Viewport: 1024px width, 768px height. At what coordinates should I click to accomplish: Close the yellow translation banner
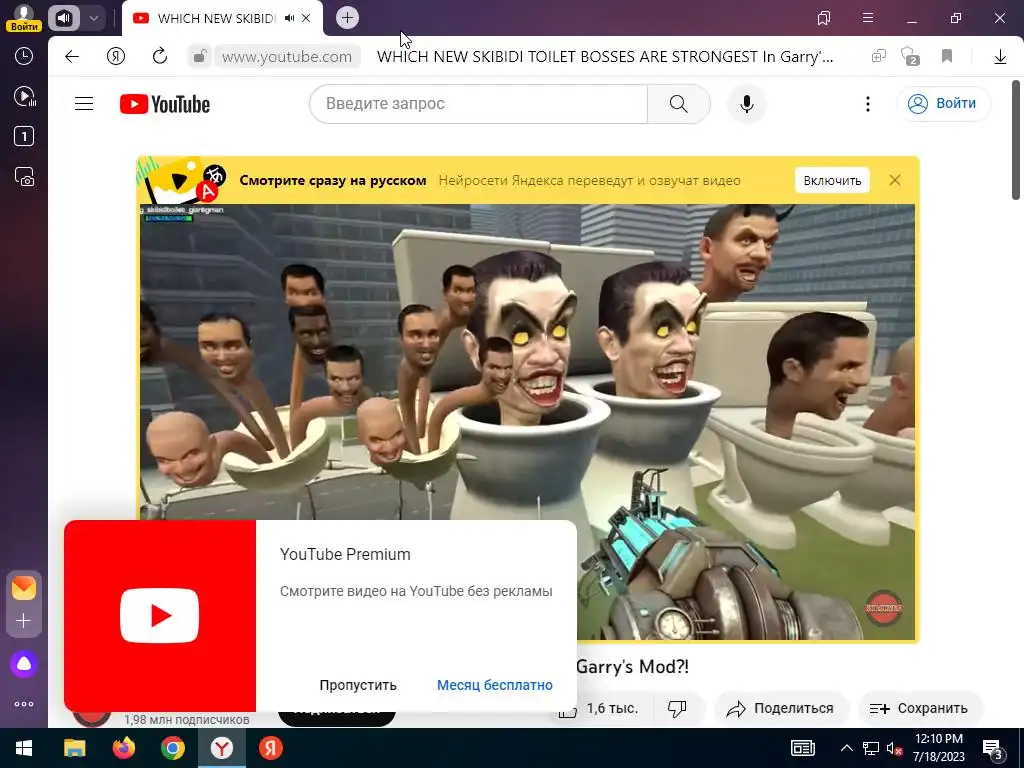click(895, 180)
